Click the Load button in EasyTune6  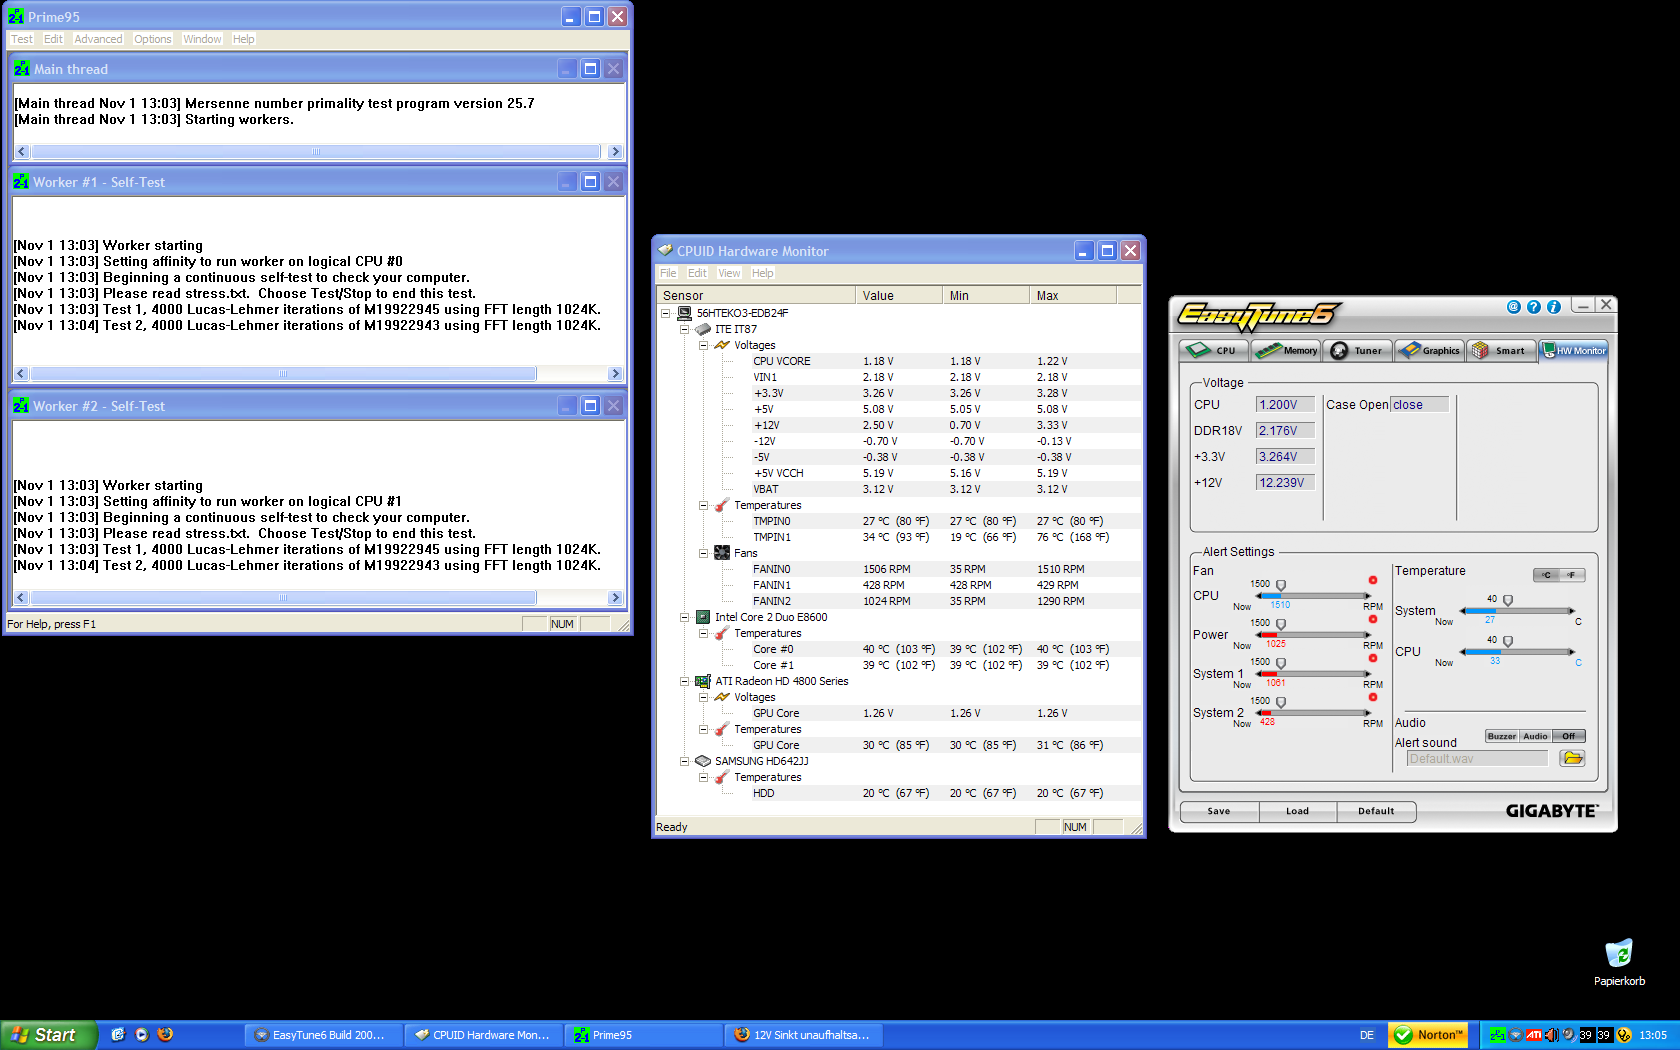click(x=1297, y=811)
